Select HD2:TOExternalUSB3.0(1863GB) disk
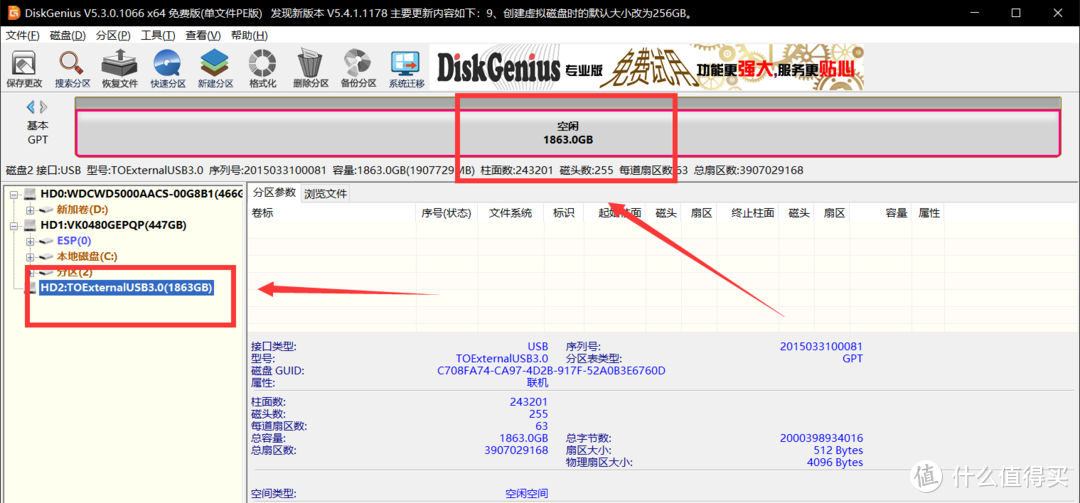This screenshot has height=503, width=1080. pos(126,288)
